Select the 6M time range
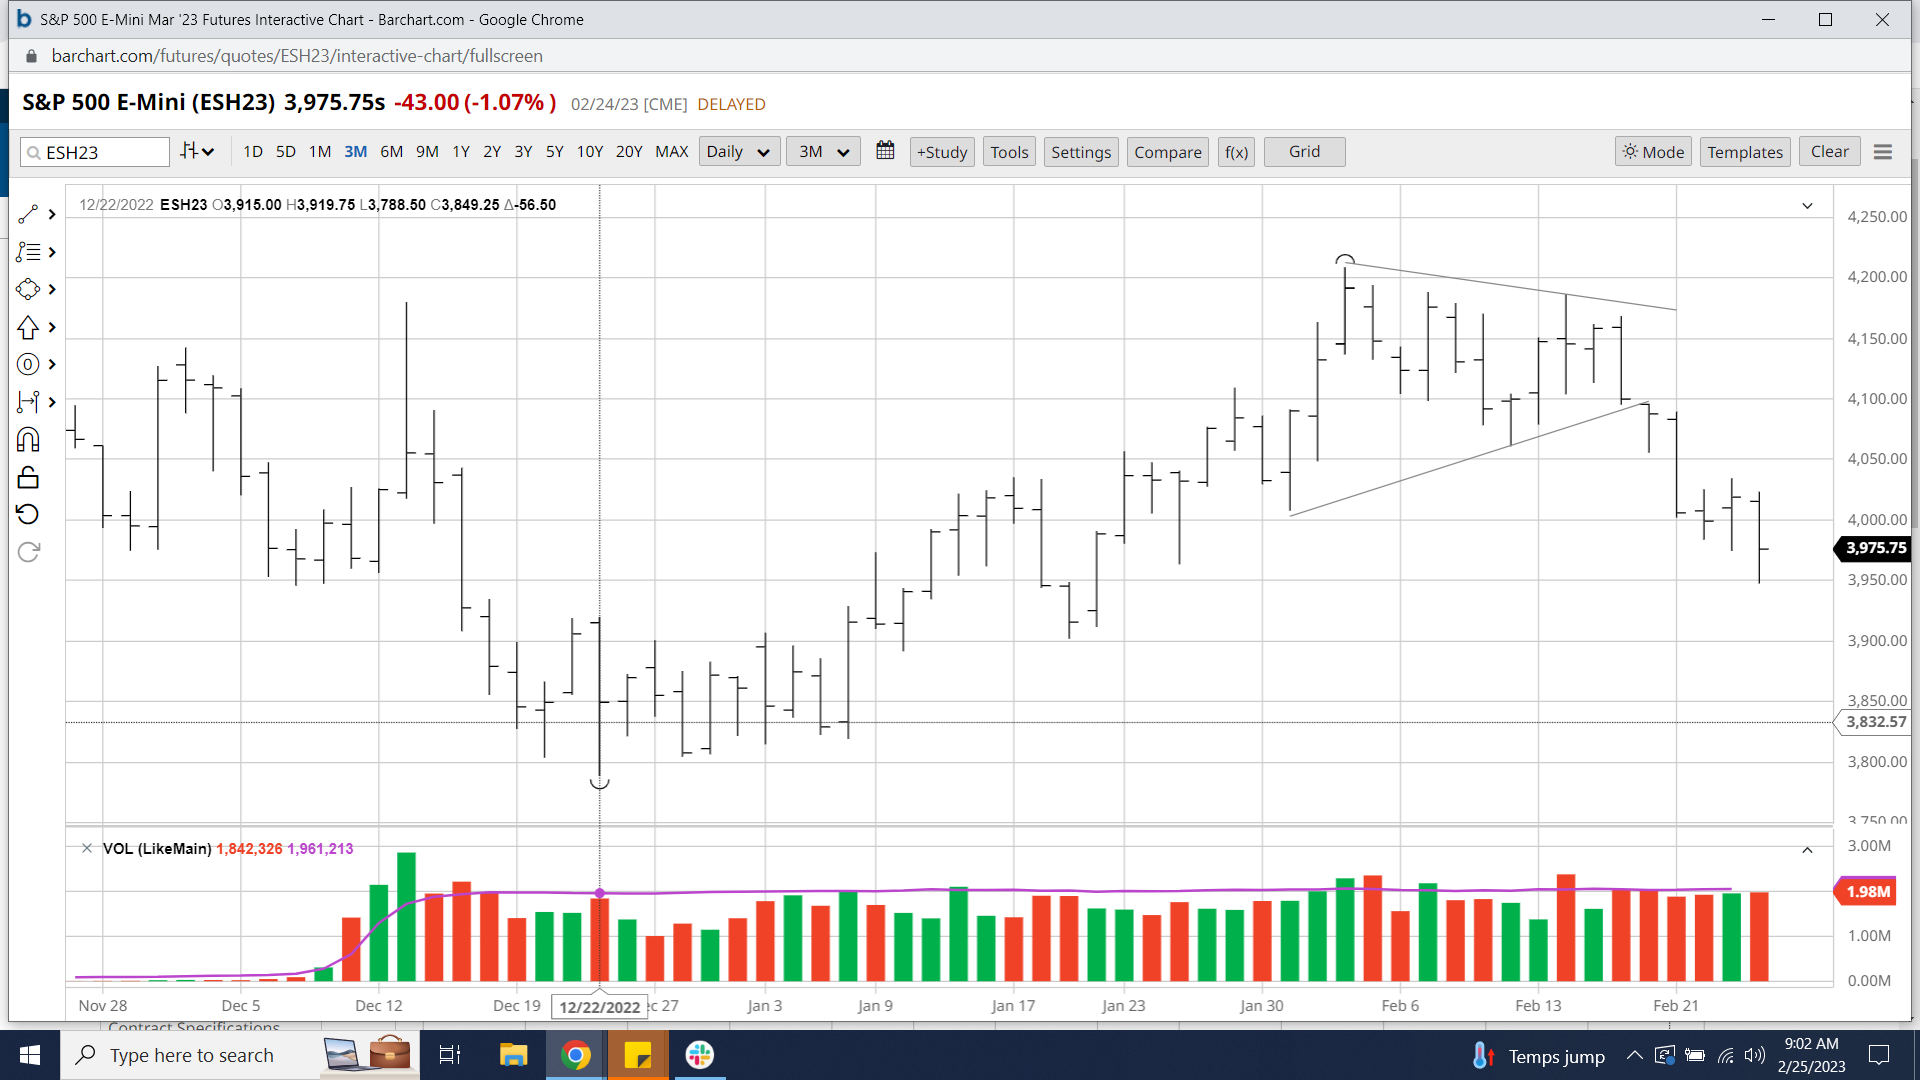The image size is (1920, 1080). [x=391, y=152]
